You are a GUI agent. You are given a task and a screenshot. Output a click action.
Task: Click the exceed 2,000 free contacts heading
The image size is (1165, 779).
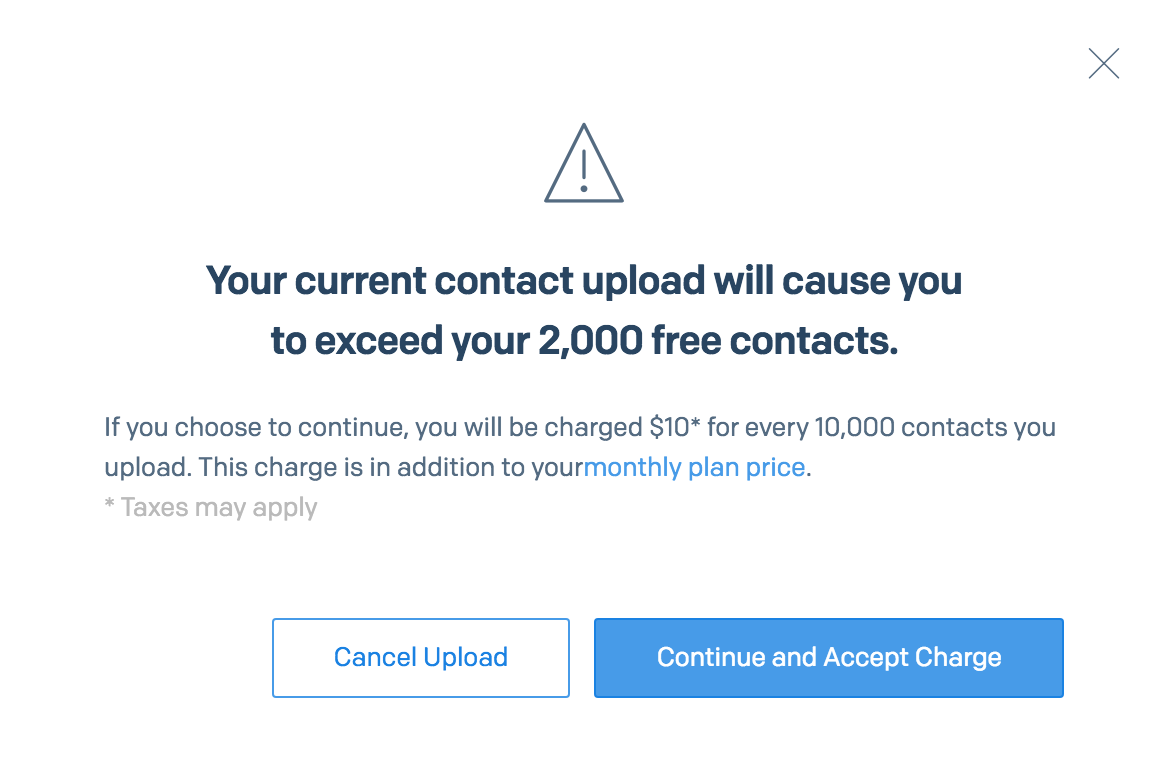pyautogui.click(x=584, y=311)
